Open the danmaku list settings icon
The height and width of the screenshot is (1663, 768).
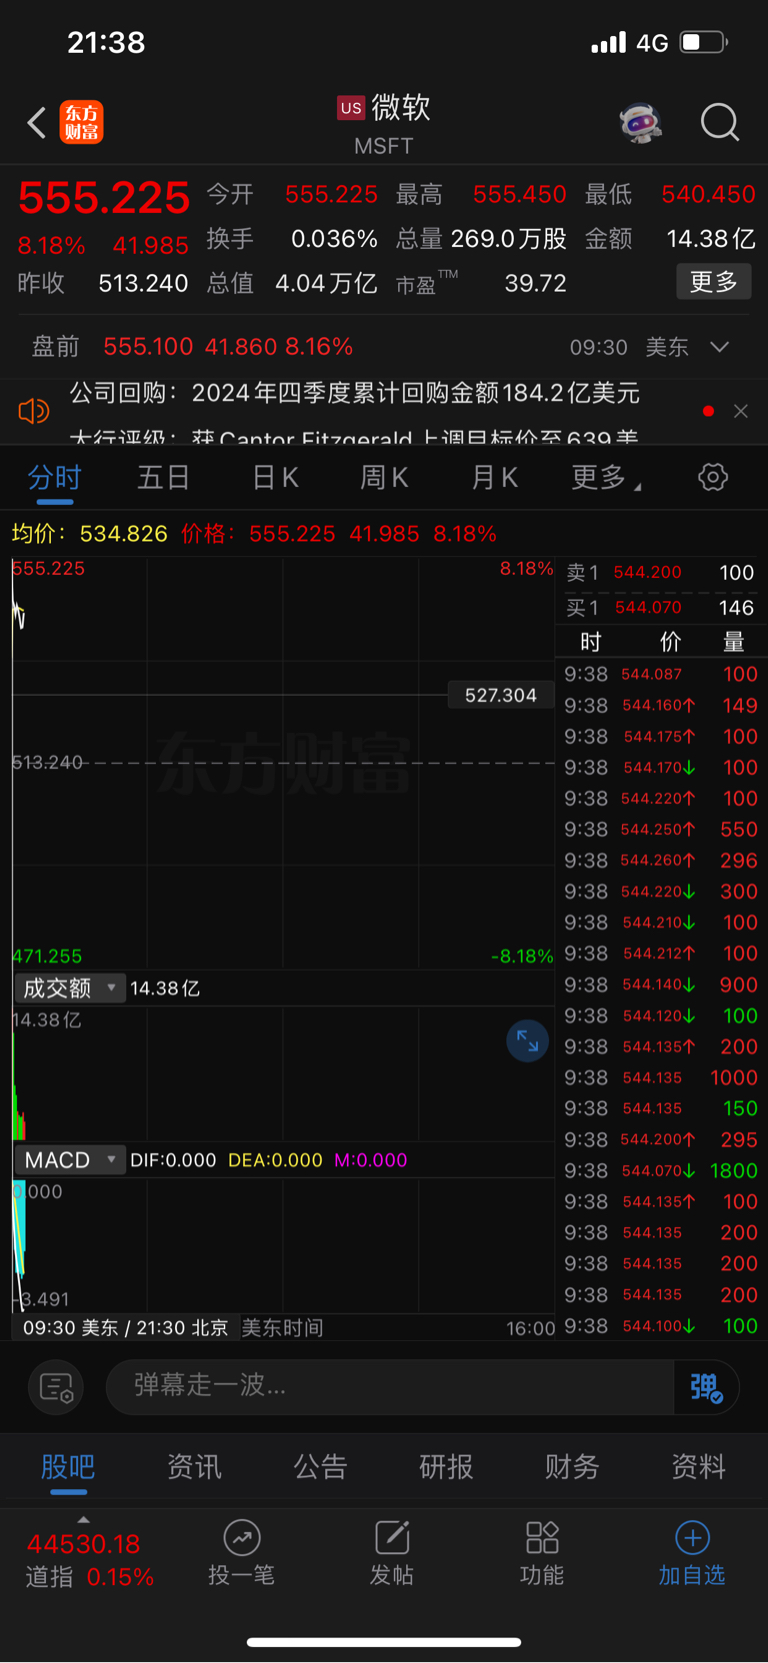coord(56,1387)
